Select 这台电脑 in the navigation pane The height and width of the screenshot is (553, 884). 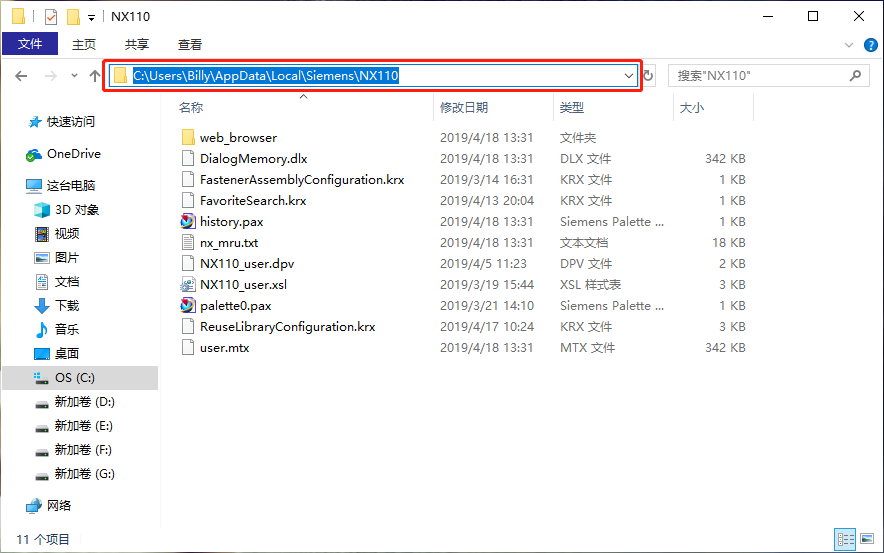[x=70, y=185]
